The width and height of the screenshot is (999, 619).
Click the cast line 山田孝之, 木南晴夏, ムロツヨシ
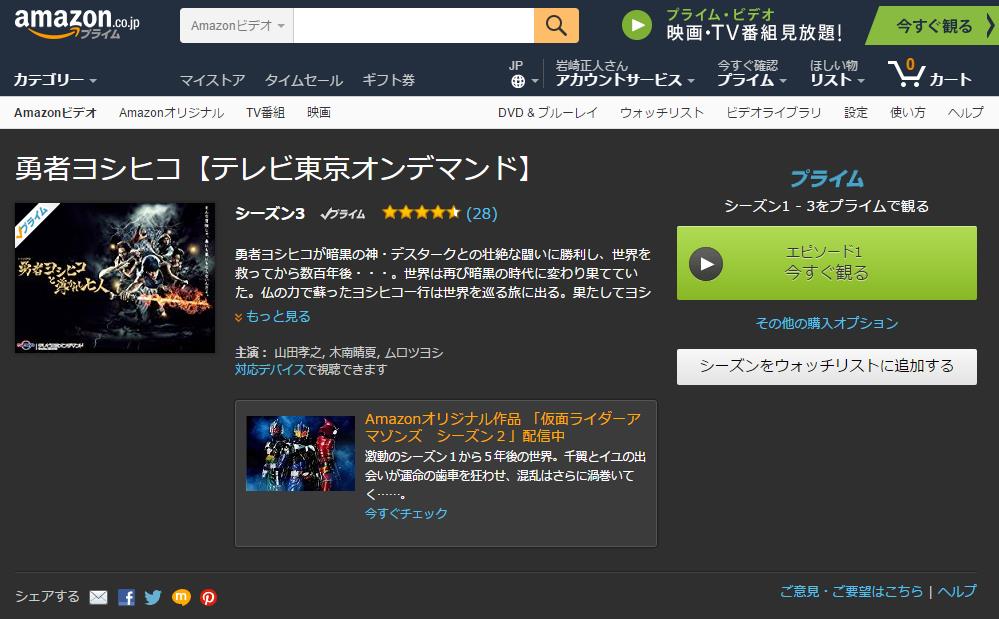click(x=358, y=353)
